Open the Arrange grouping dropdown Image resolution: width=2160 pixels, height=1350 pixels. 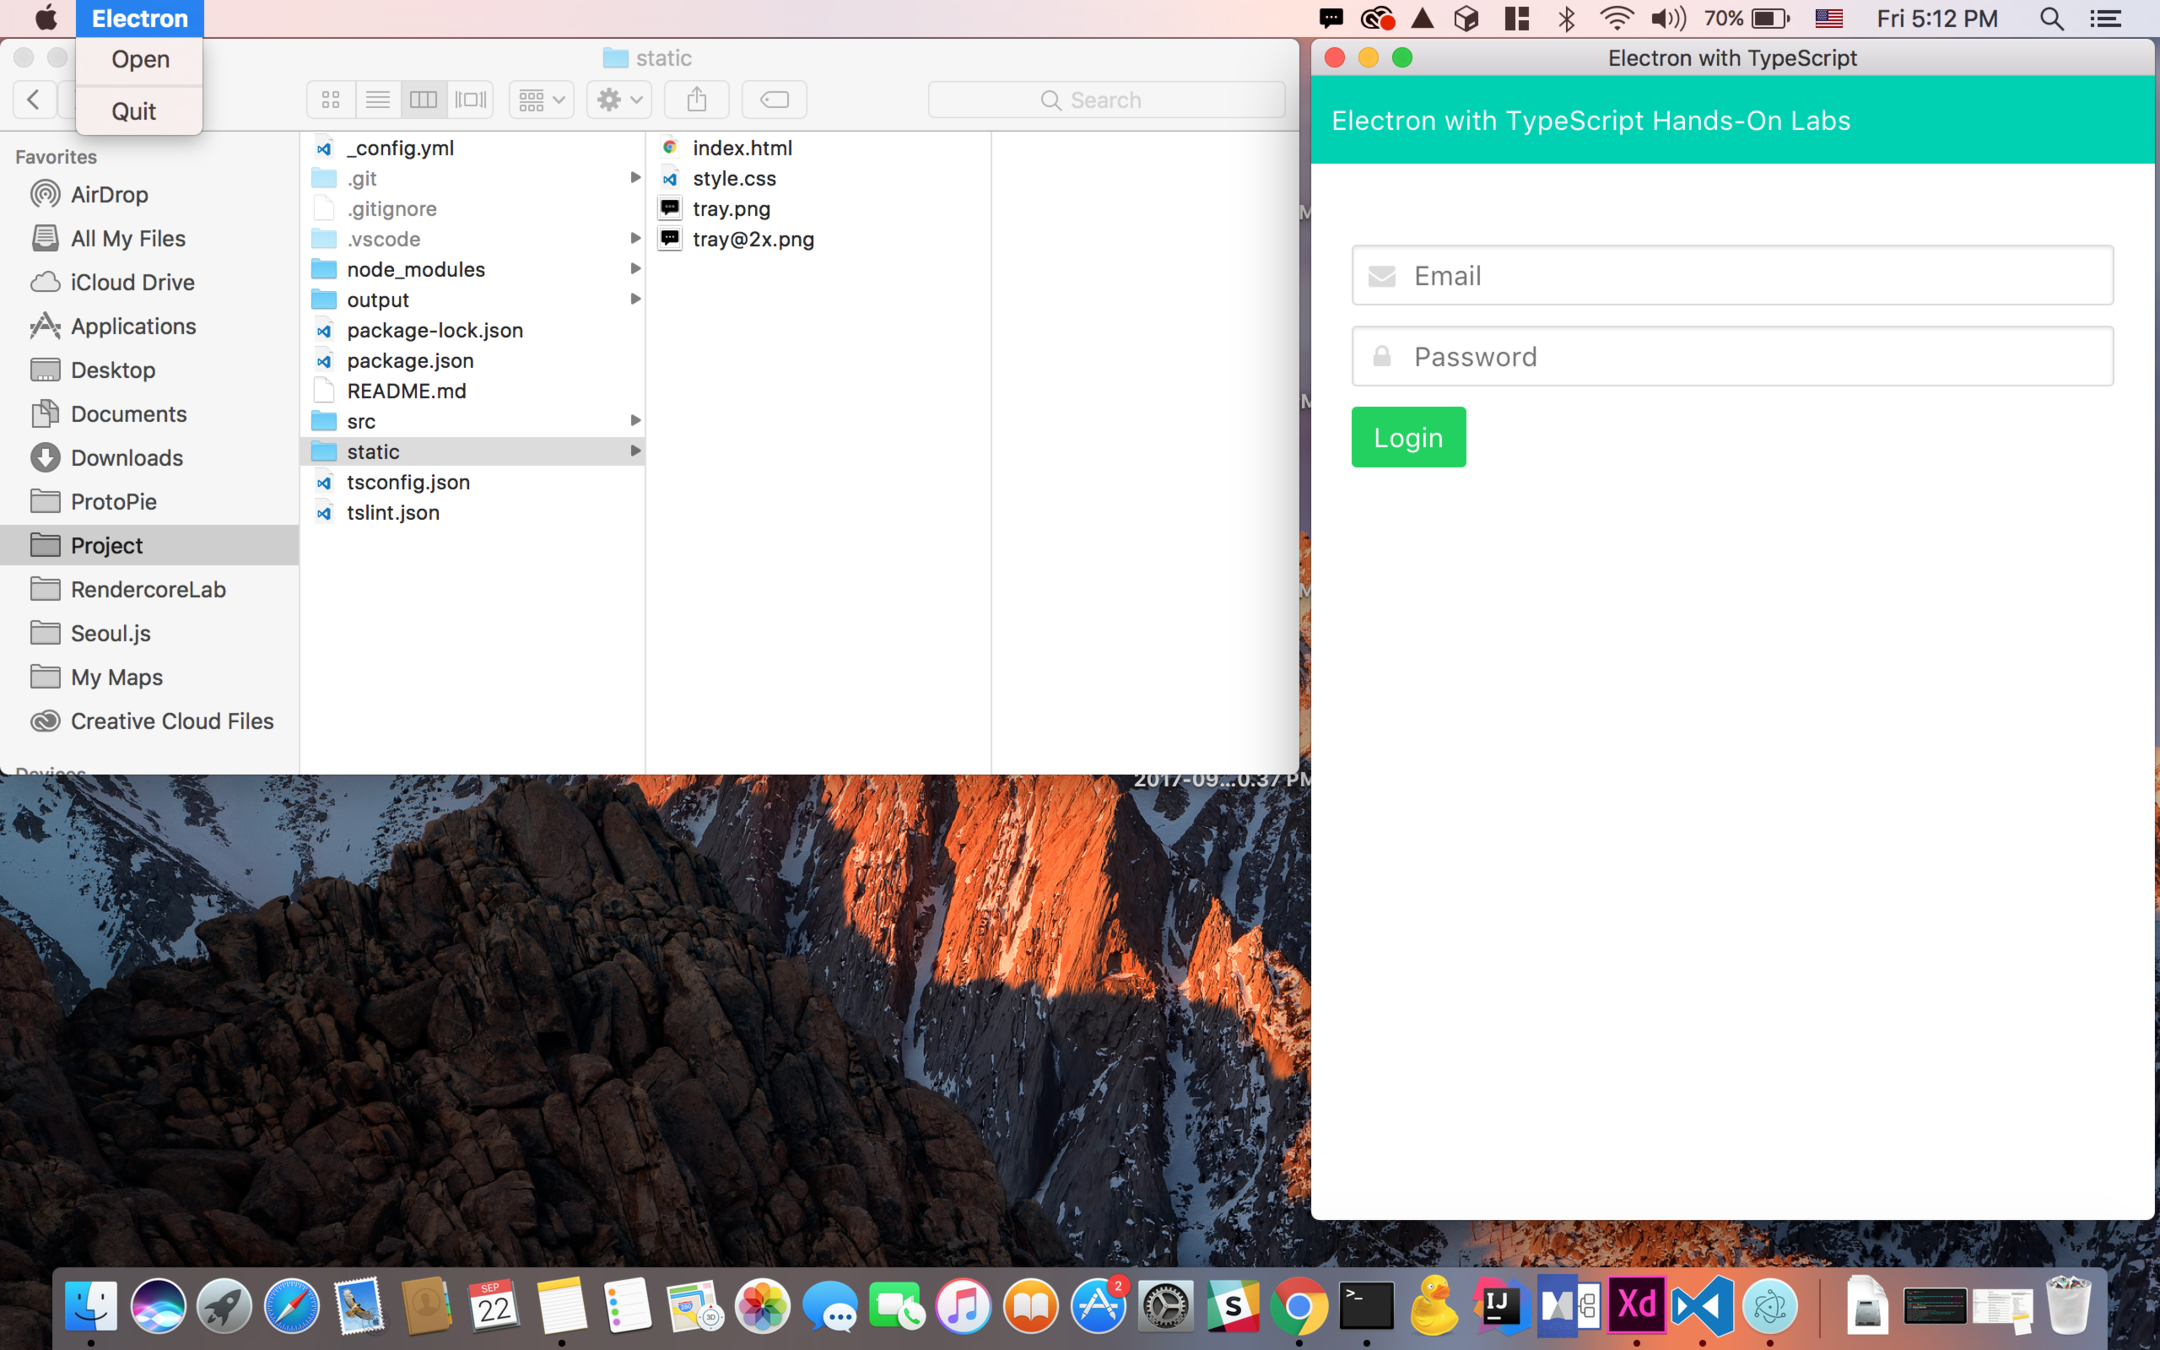click(541, 100)
